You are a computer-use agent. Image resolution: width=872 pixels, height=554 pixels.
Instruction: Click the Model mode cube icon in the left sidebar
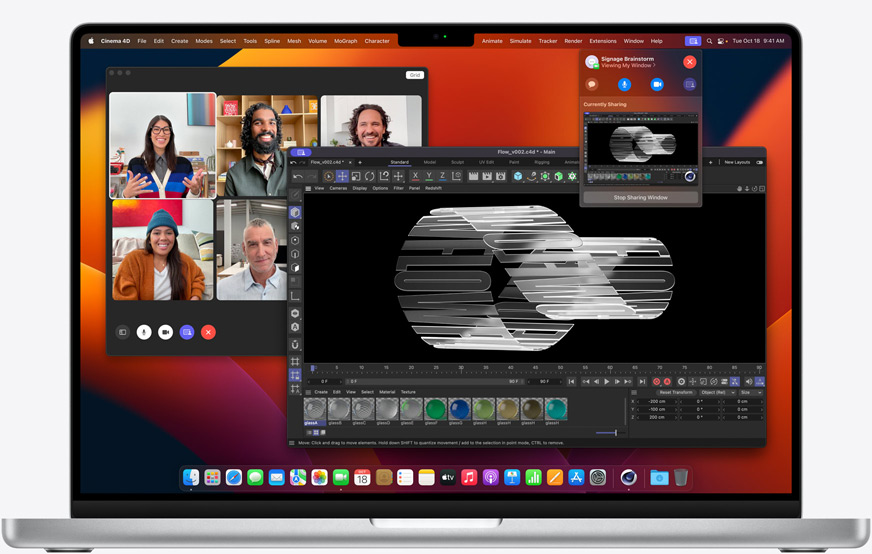click(295, 212)
